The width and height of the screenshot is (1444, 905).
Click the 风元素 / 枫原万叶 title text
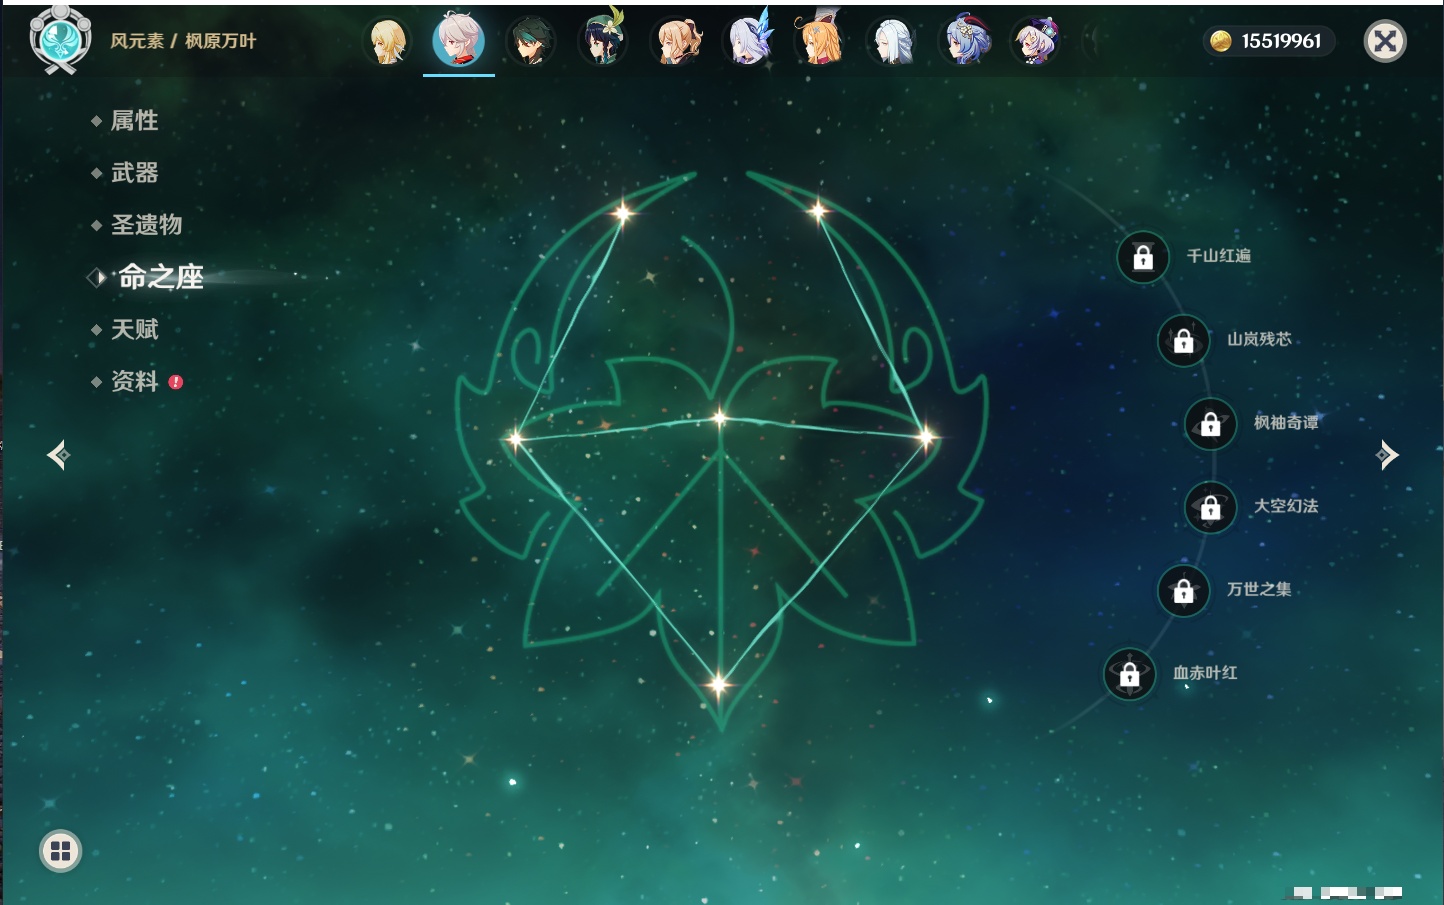[x=183, y=41]
